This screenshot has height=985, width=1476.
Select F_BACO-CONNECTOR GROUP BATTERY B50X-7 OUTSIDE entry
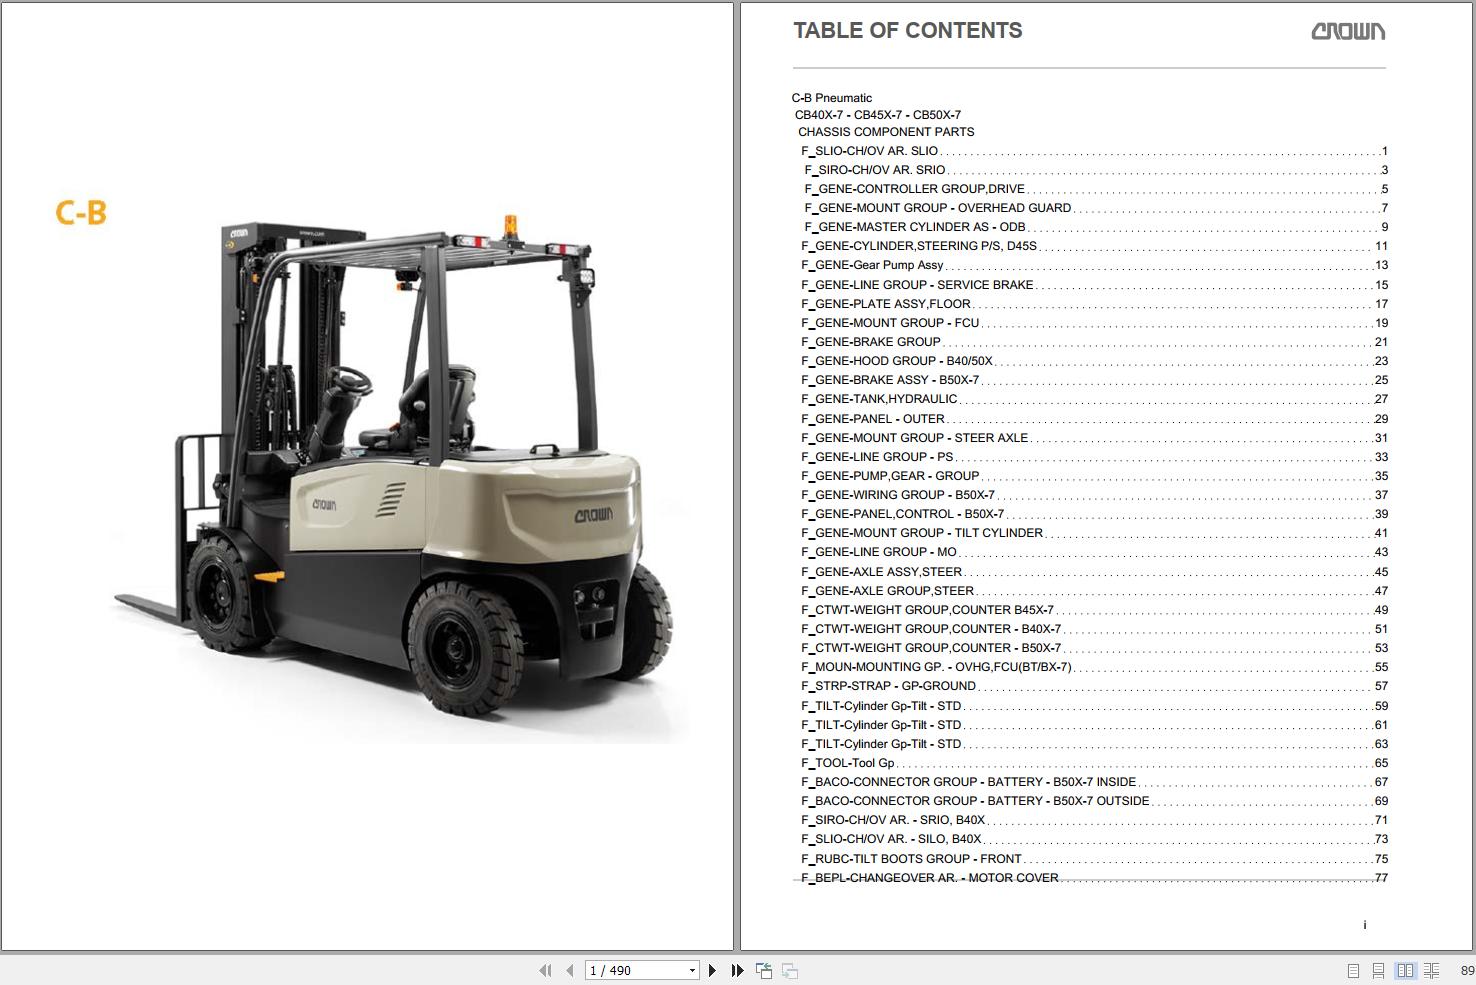[x=1094, y=801]
